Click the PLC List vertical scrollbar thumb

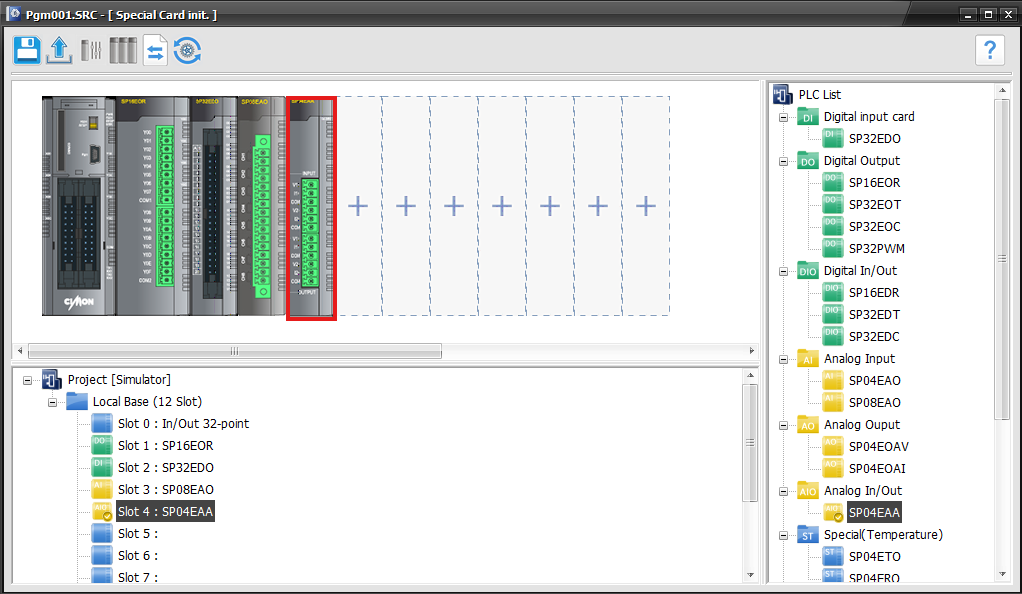1002,259
